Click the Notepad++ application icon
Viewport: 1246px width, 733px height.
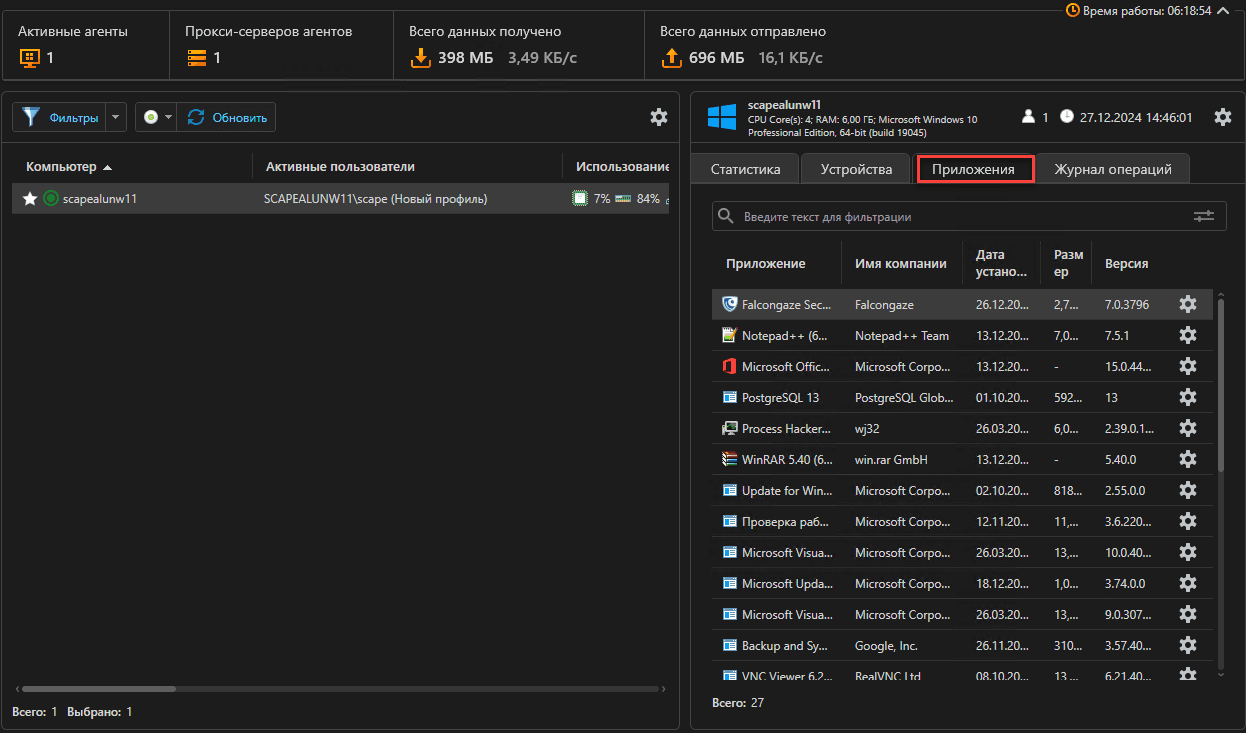click(729, 335)
